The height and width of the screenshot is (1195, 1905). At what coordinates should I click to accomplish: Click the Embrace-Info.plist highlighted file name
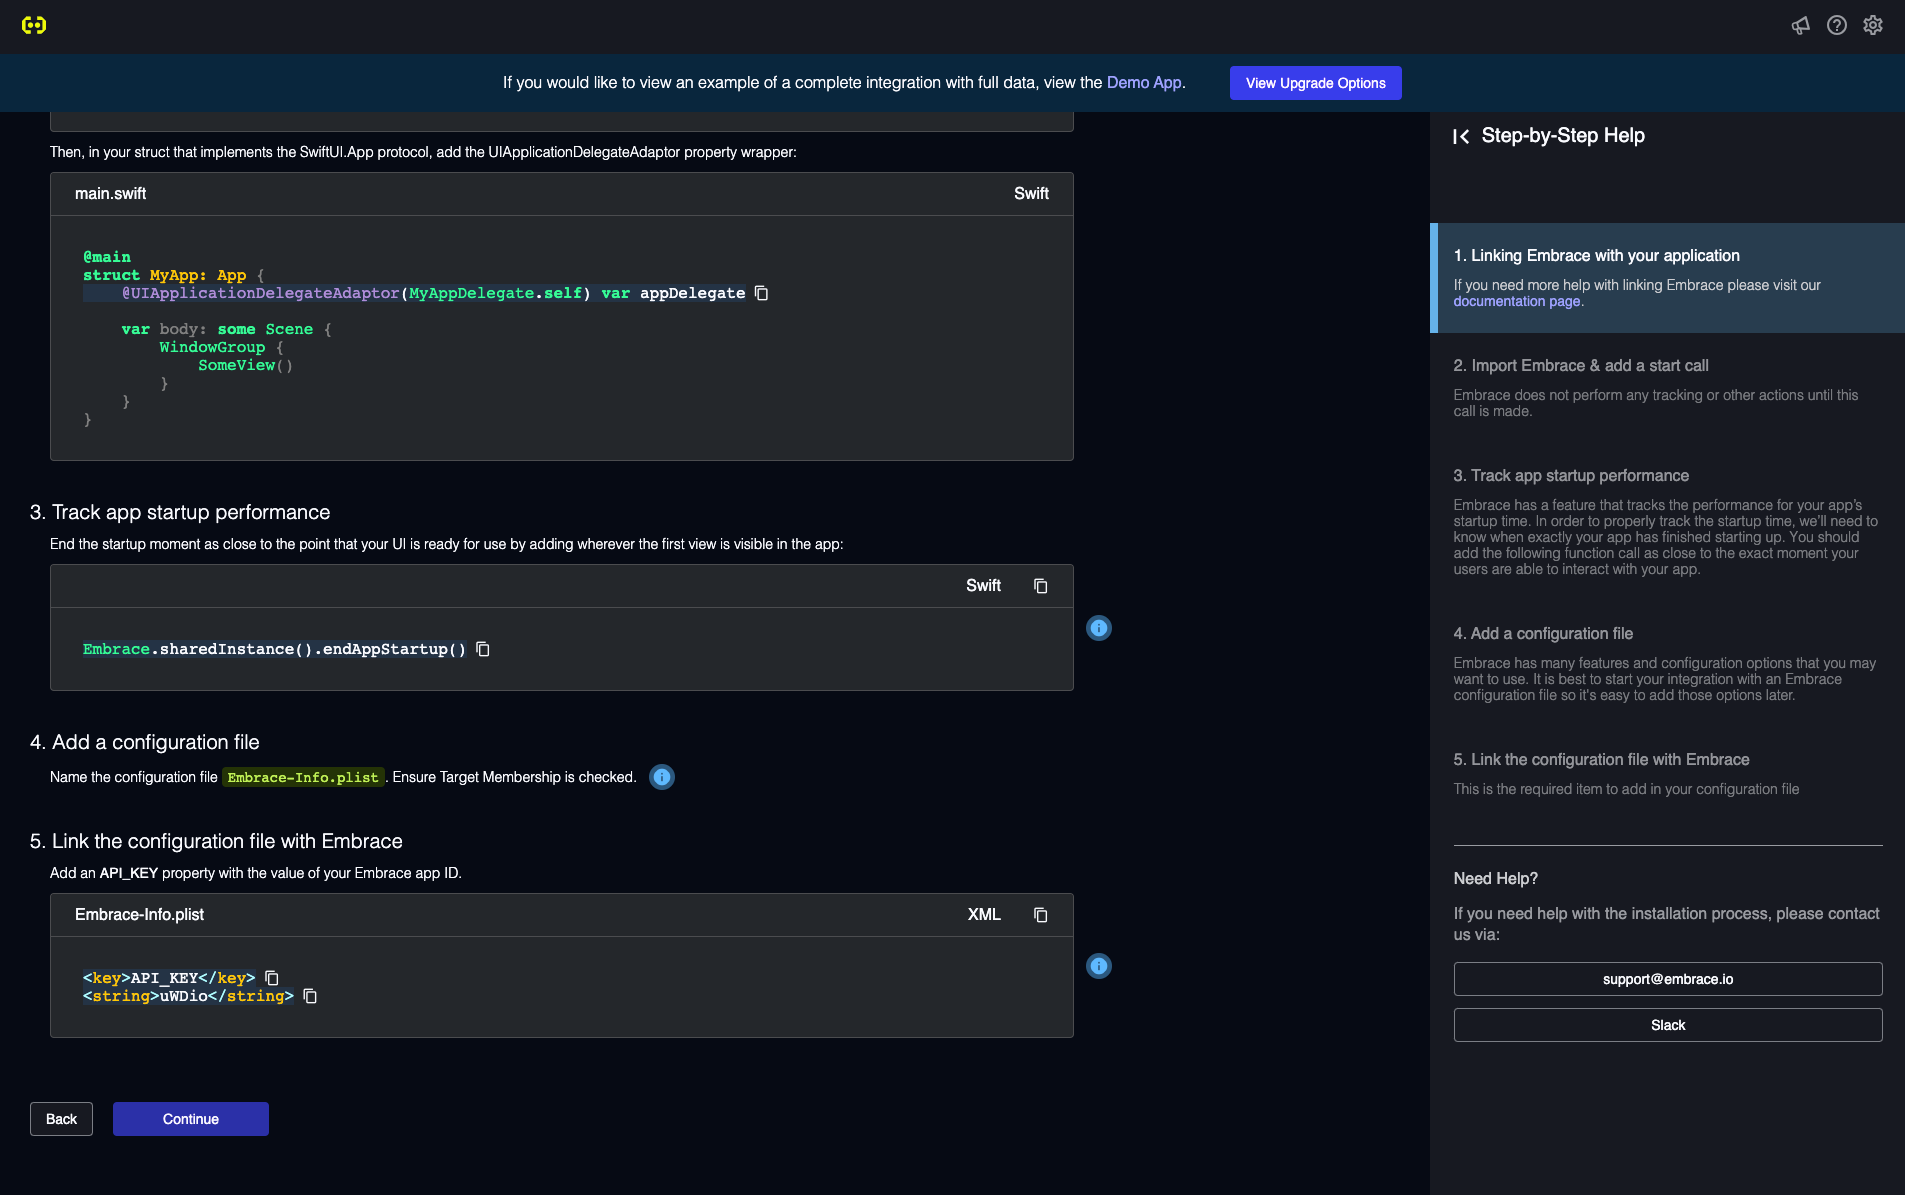(x=303, y=777)
